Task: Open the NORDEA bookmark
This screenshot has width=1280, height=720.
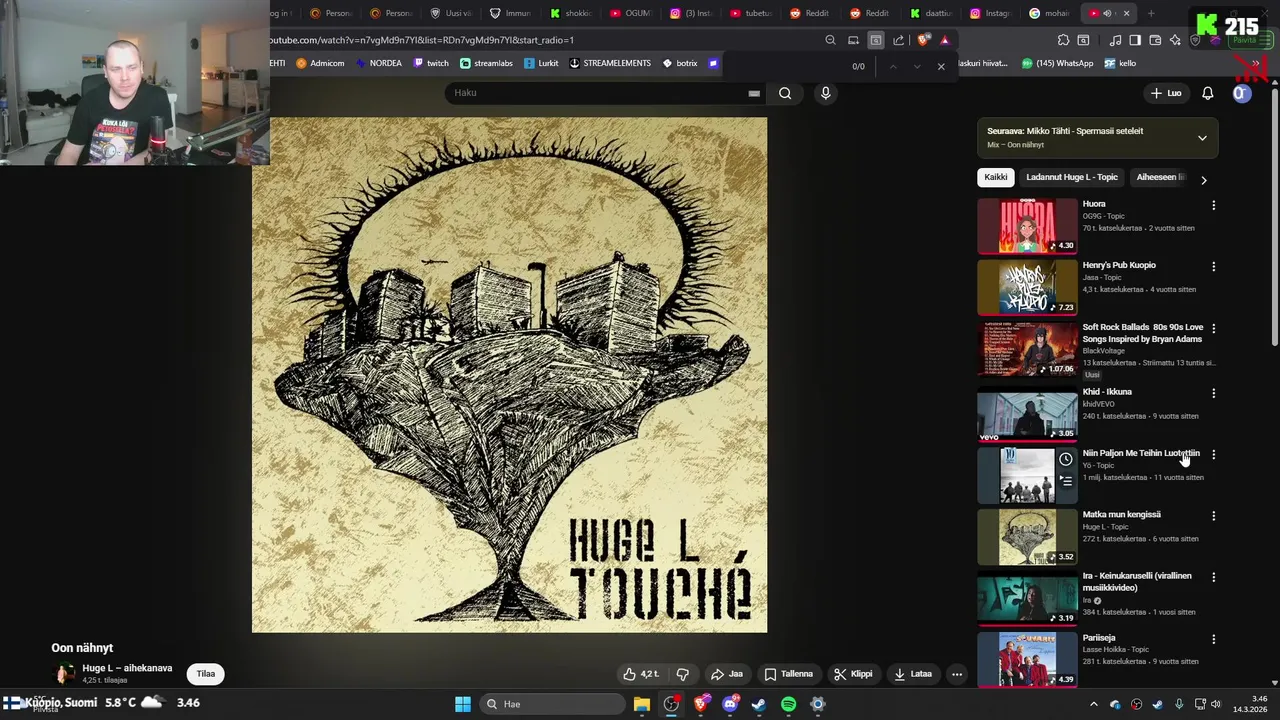Action: tap(378, 63)
